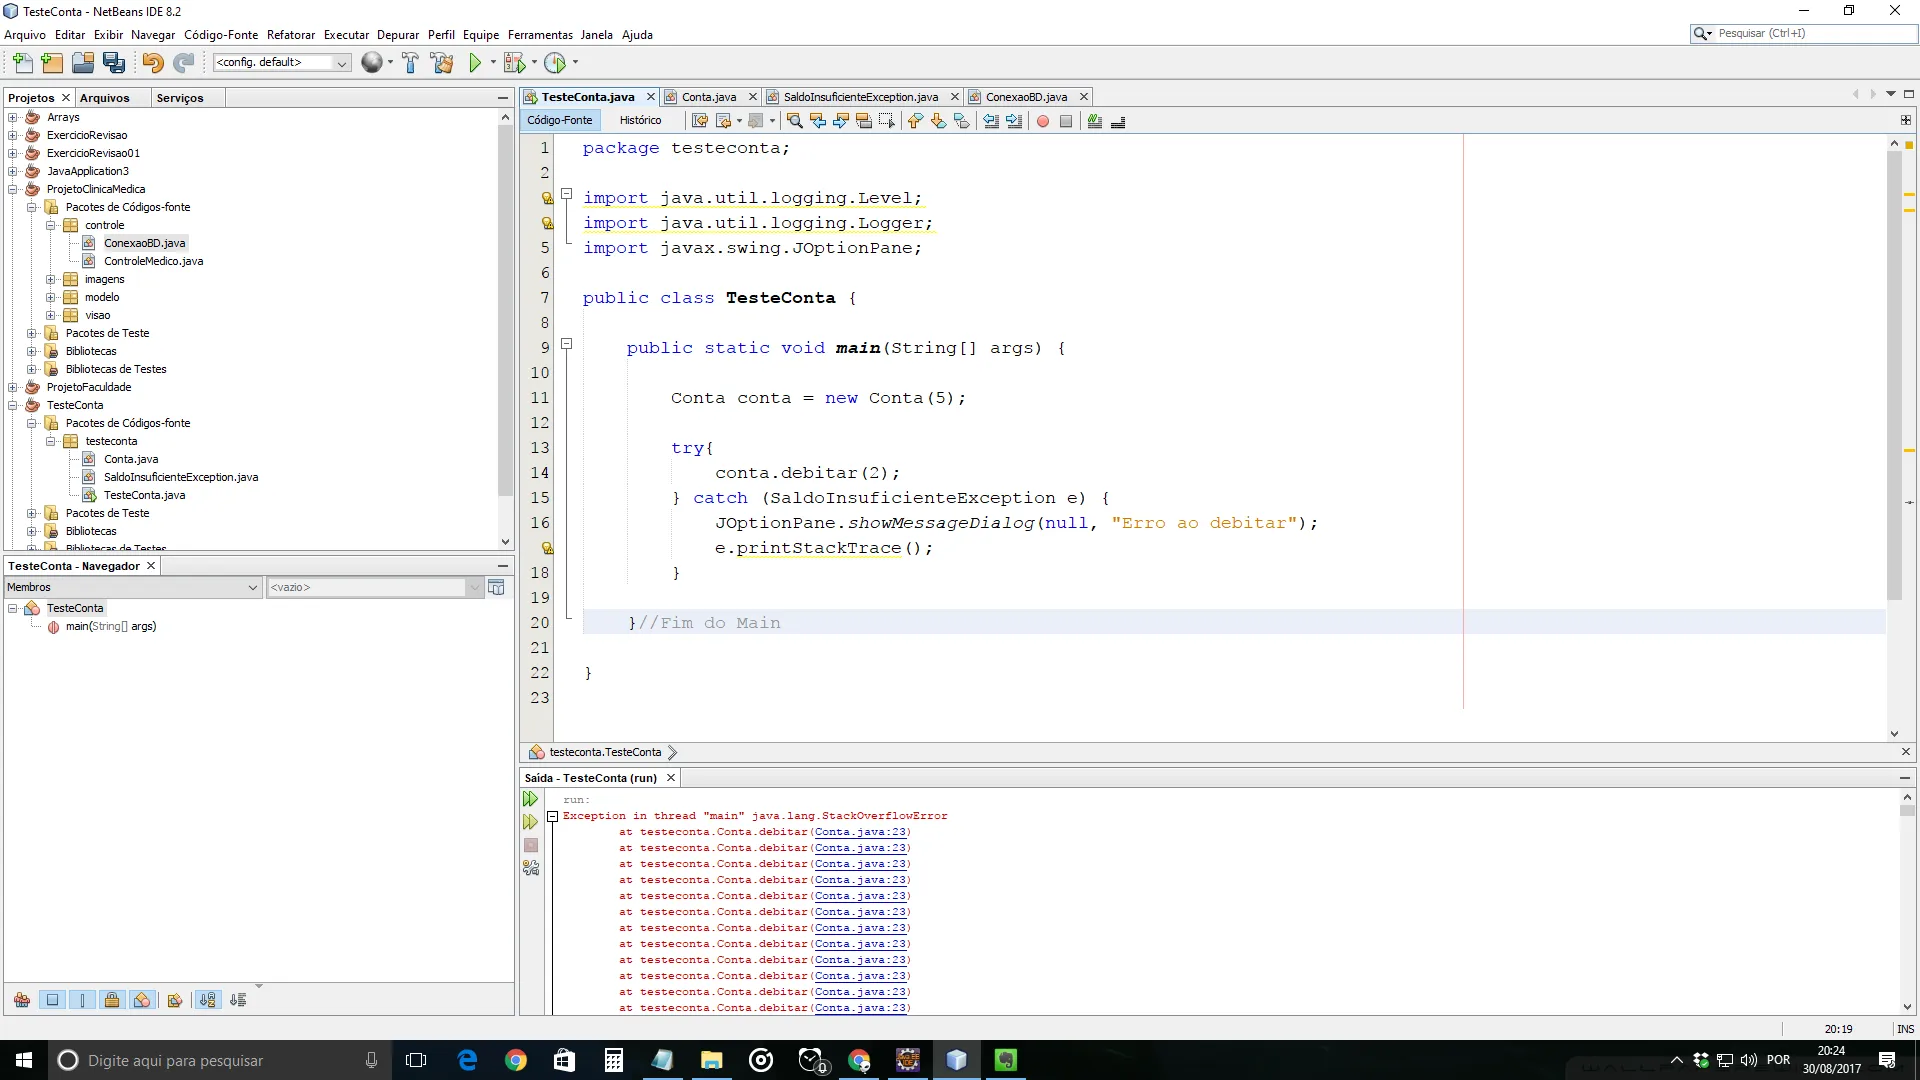Toggle Show Fields in Navigator toolbar

click(x=53, y=1000)
